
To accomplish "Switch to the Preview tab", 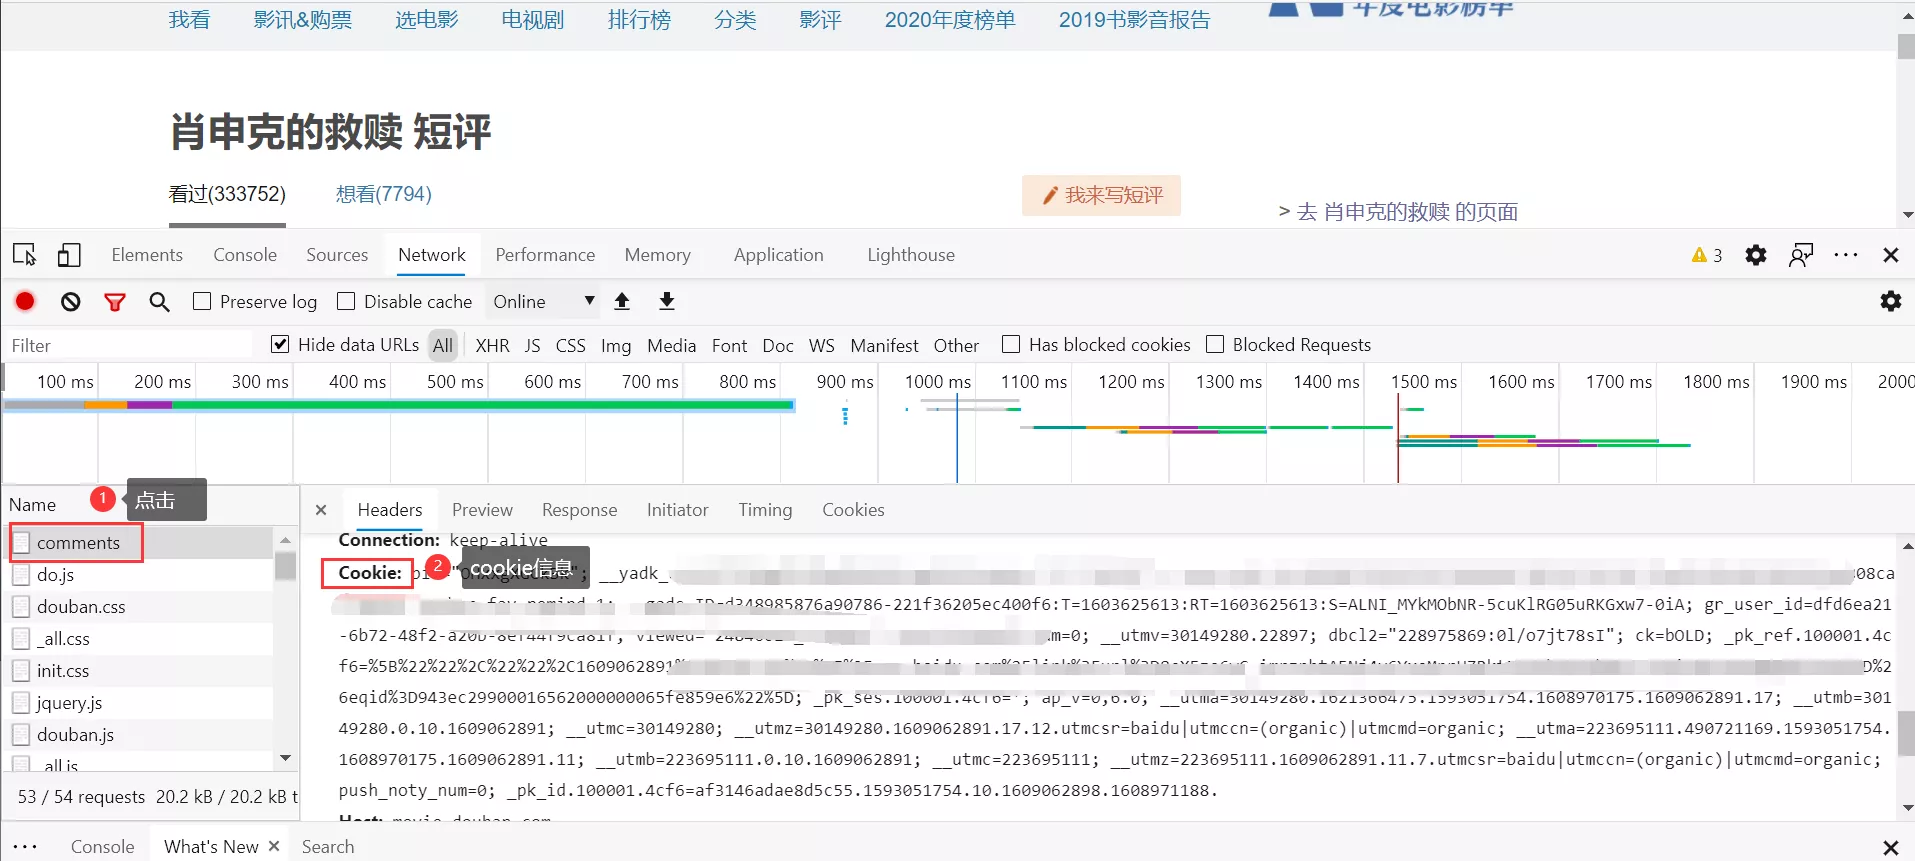I will 482,510.
